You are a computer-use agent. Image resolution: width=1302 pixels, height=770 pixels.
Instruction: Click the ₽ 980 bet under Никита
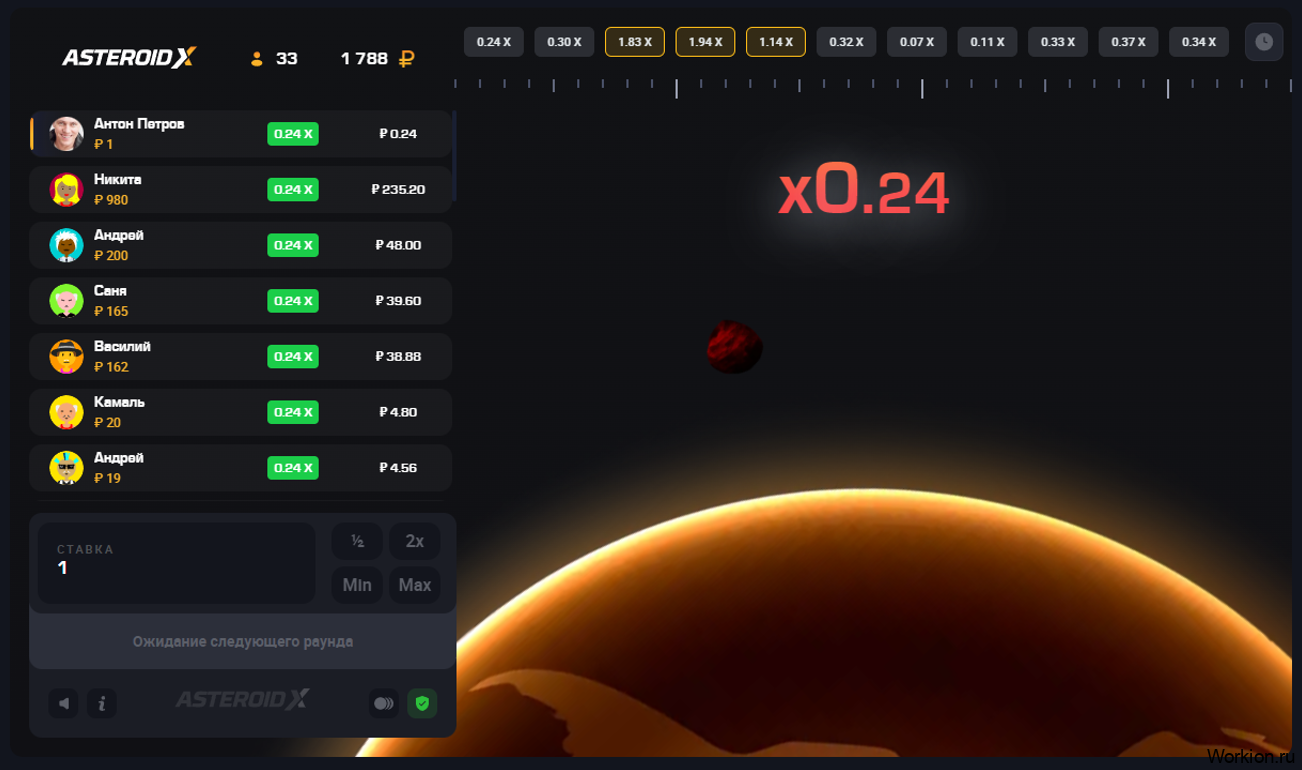111,200
